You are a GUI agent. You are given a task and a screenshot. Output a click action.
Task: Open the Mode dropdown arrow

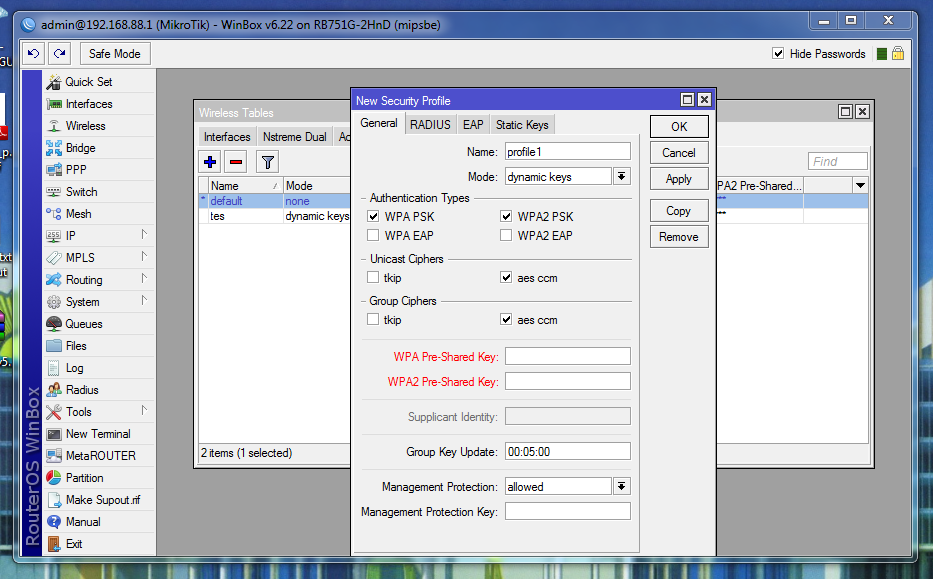click(621, 177)
